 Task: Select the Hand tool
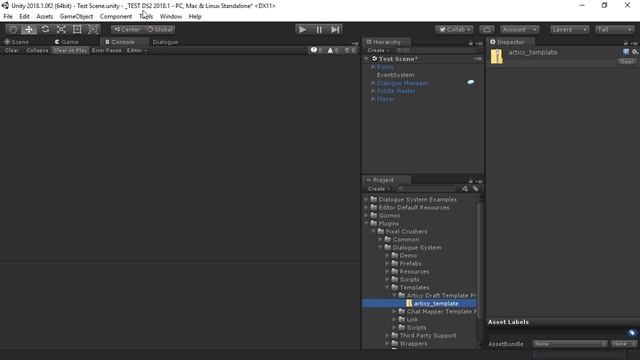(13, 29)
